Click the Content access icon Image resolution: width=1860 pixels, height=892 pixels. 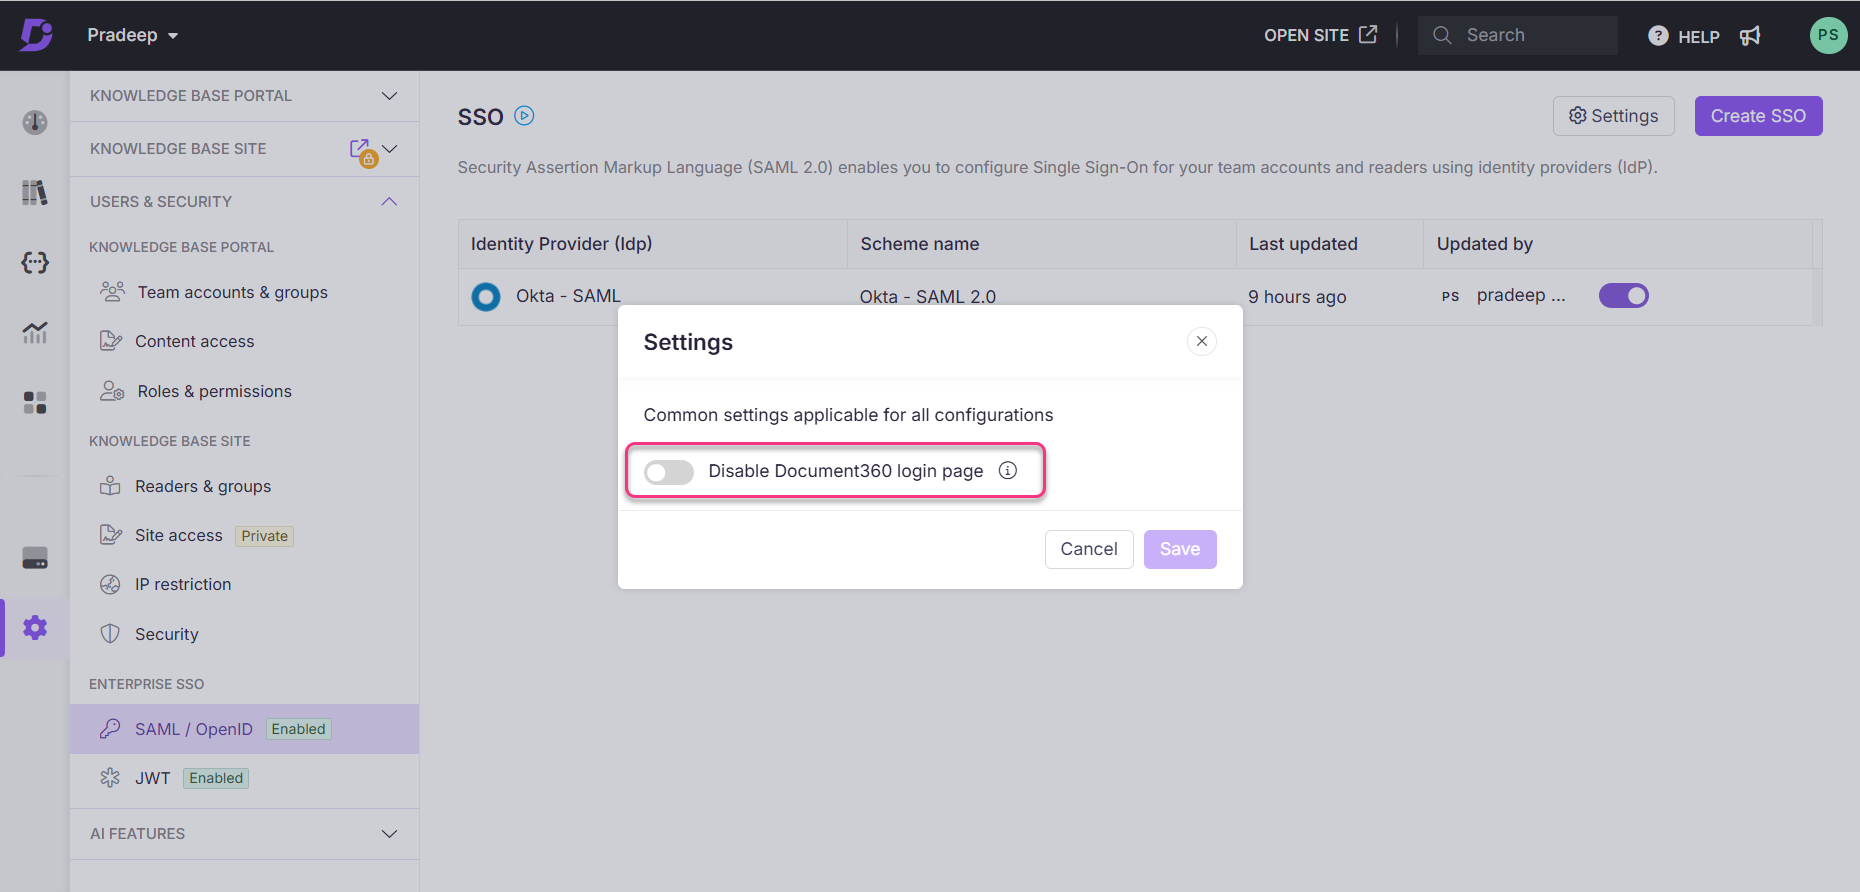tap(110, 341)
